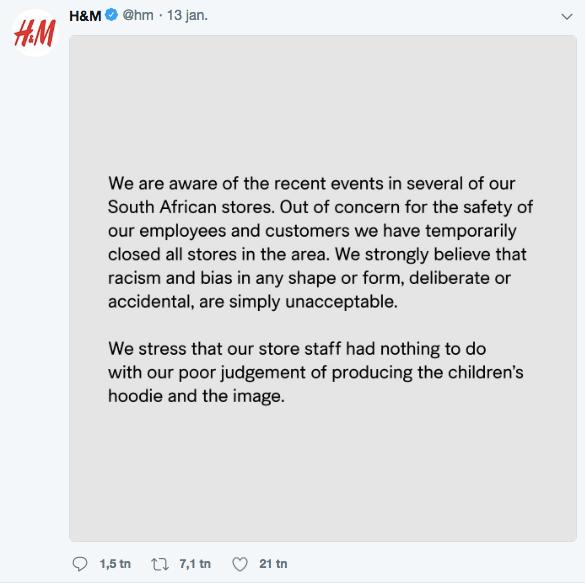Image resolution: width=585 pixels, height=583 pixels.
Task: Click the blank gray area above statement
Action: (x=323, y=104)
